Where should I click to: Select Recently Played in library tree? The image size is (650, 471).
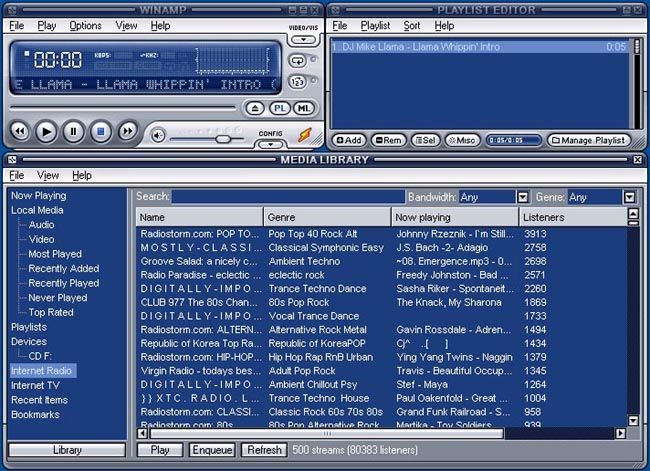tap(63, 283)
